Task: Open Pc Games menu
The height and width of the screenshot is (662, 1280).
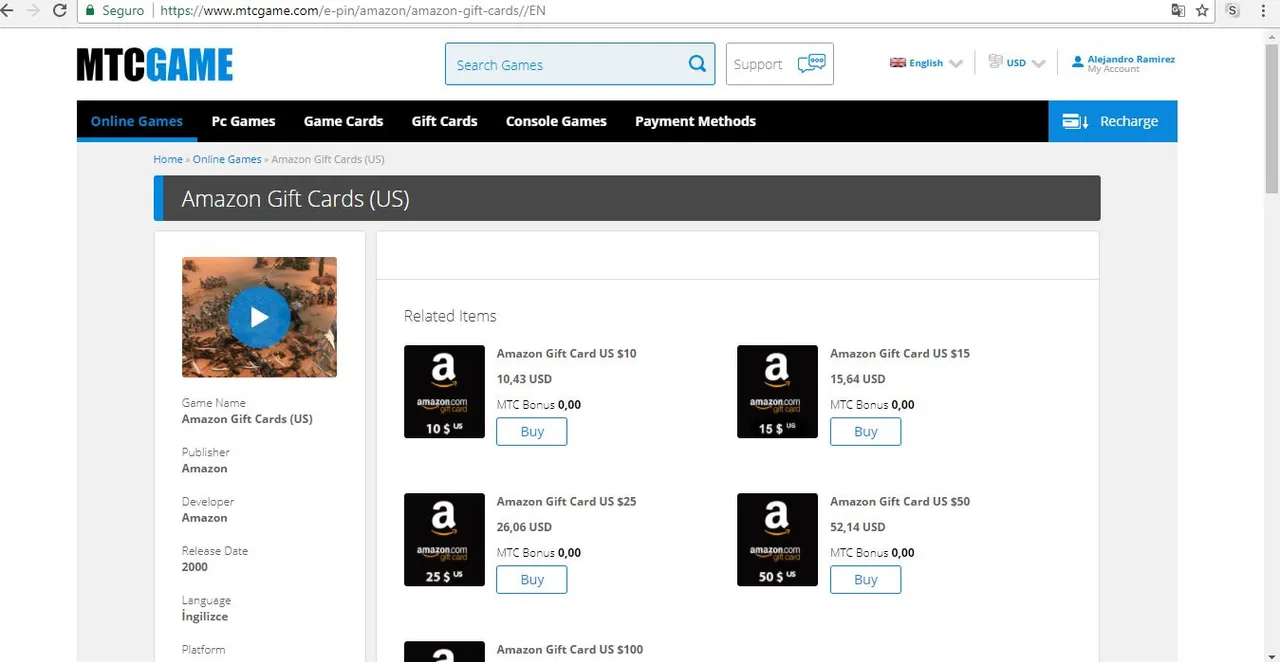Action: coord(243,121)
